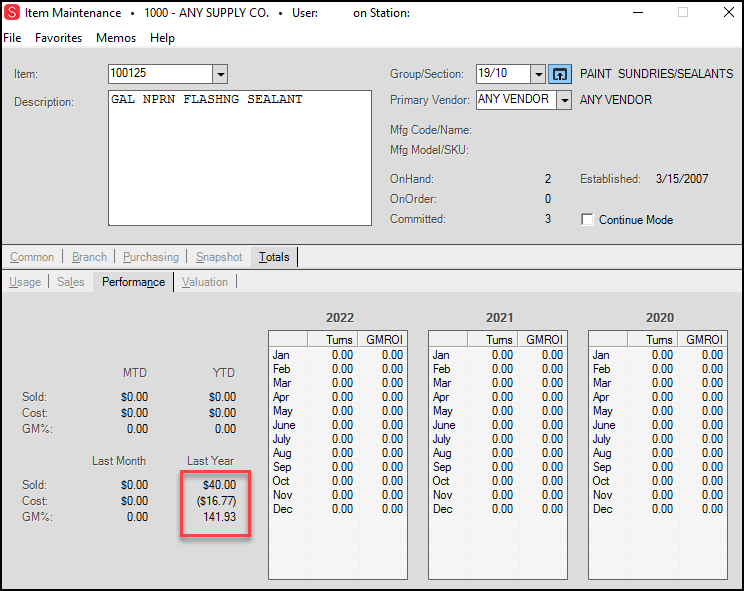Click the Last Year Cost value ($16.77)
The width and height of the screenshot is (744, 591).
coord(216,501)
